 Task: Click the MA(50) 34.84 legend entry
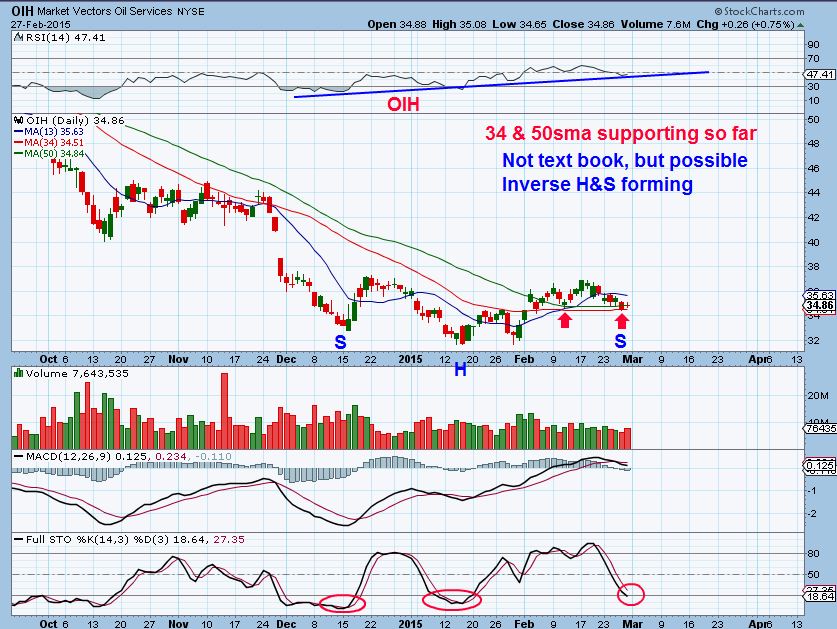click(49, 154)
